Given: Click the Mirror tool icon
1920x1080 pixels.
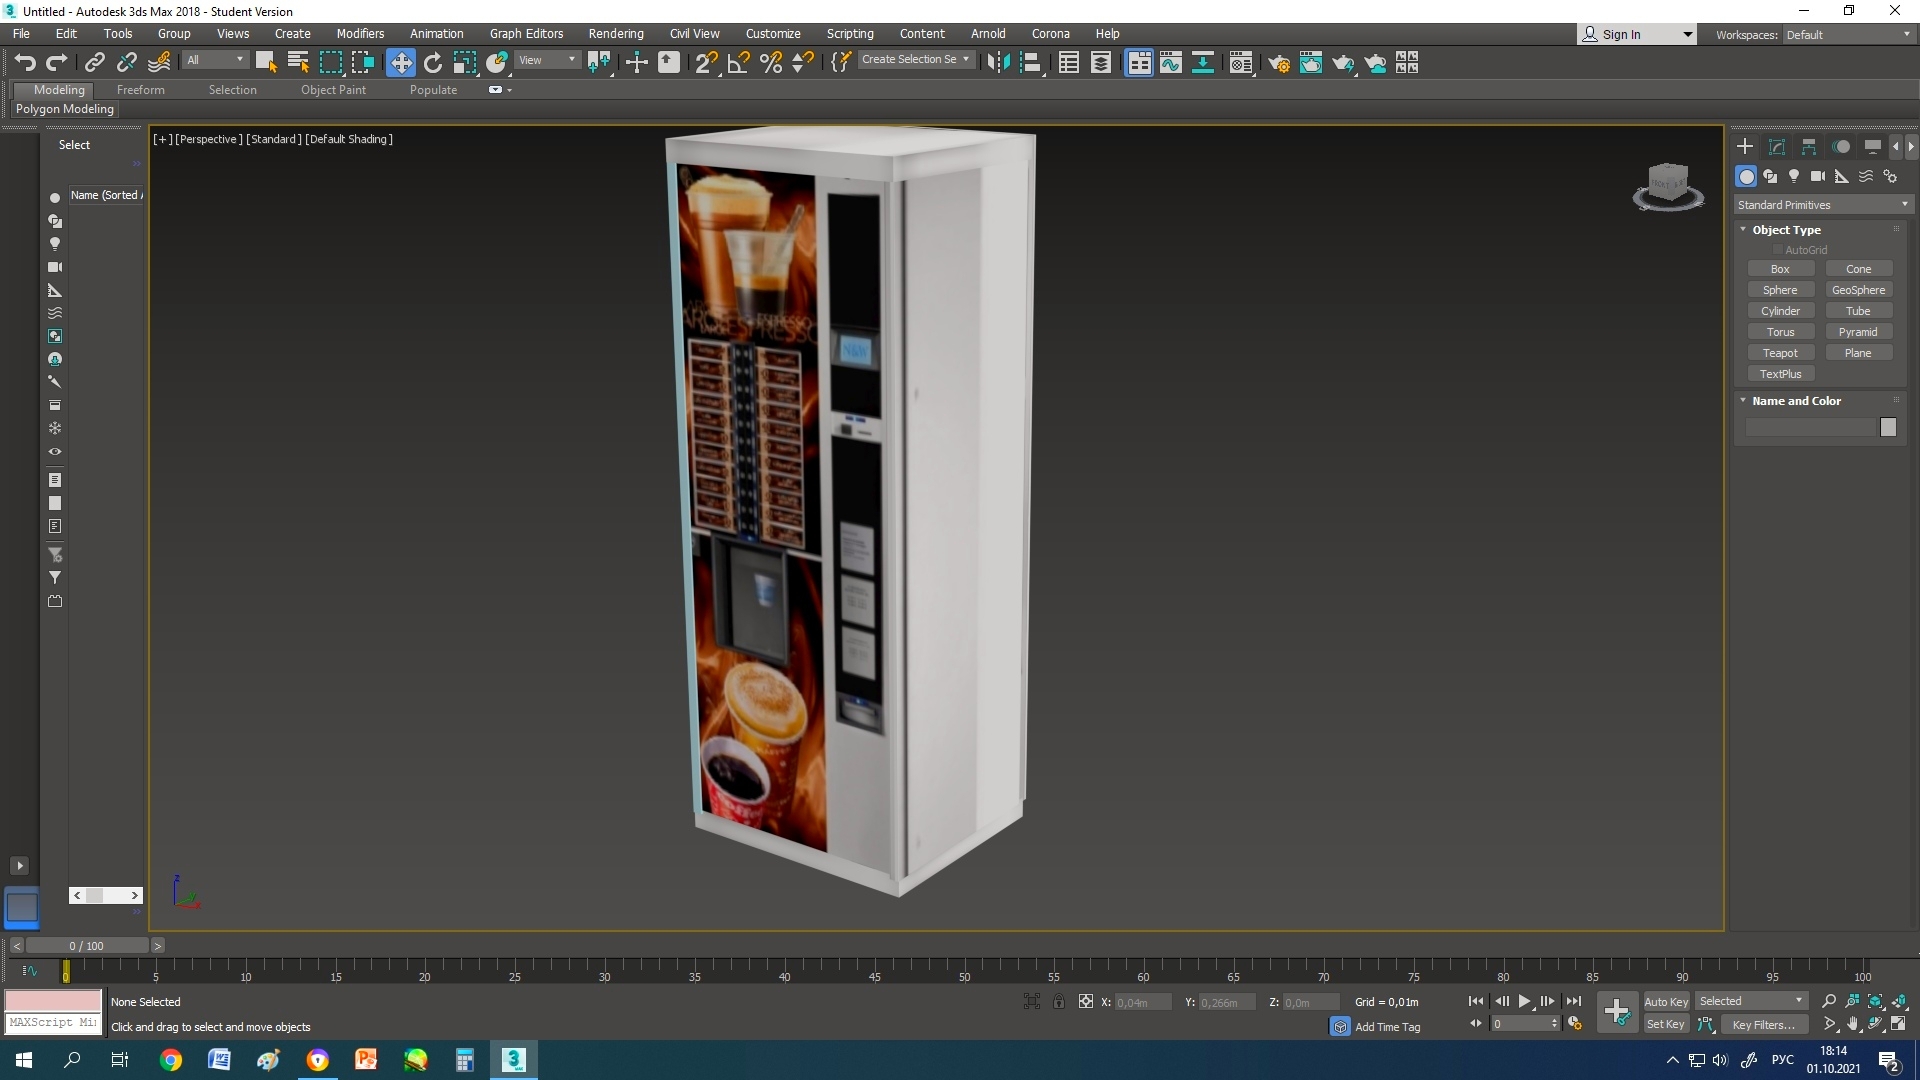Looking at the screenshot, I should pos(998,63).
